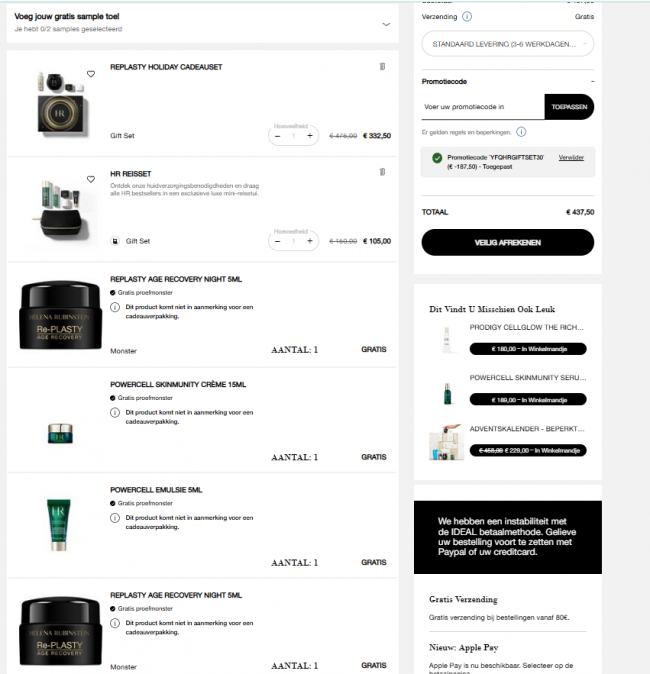The height and width of the screenshot is (674, 650).
Task: Focus the promotiecode input field
Action: (x=483, y=107)
